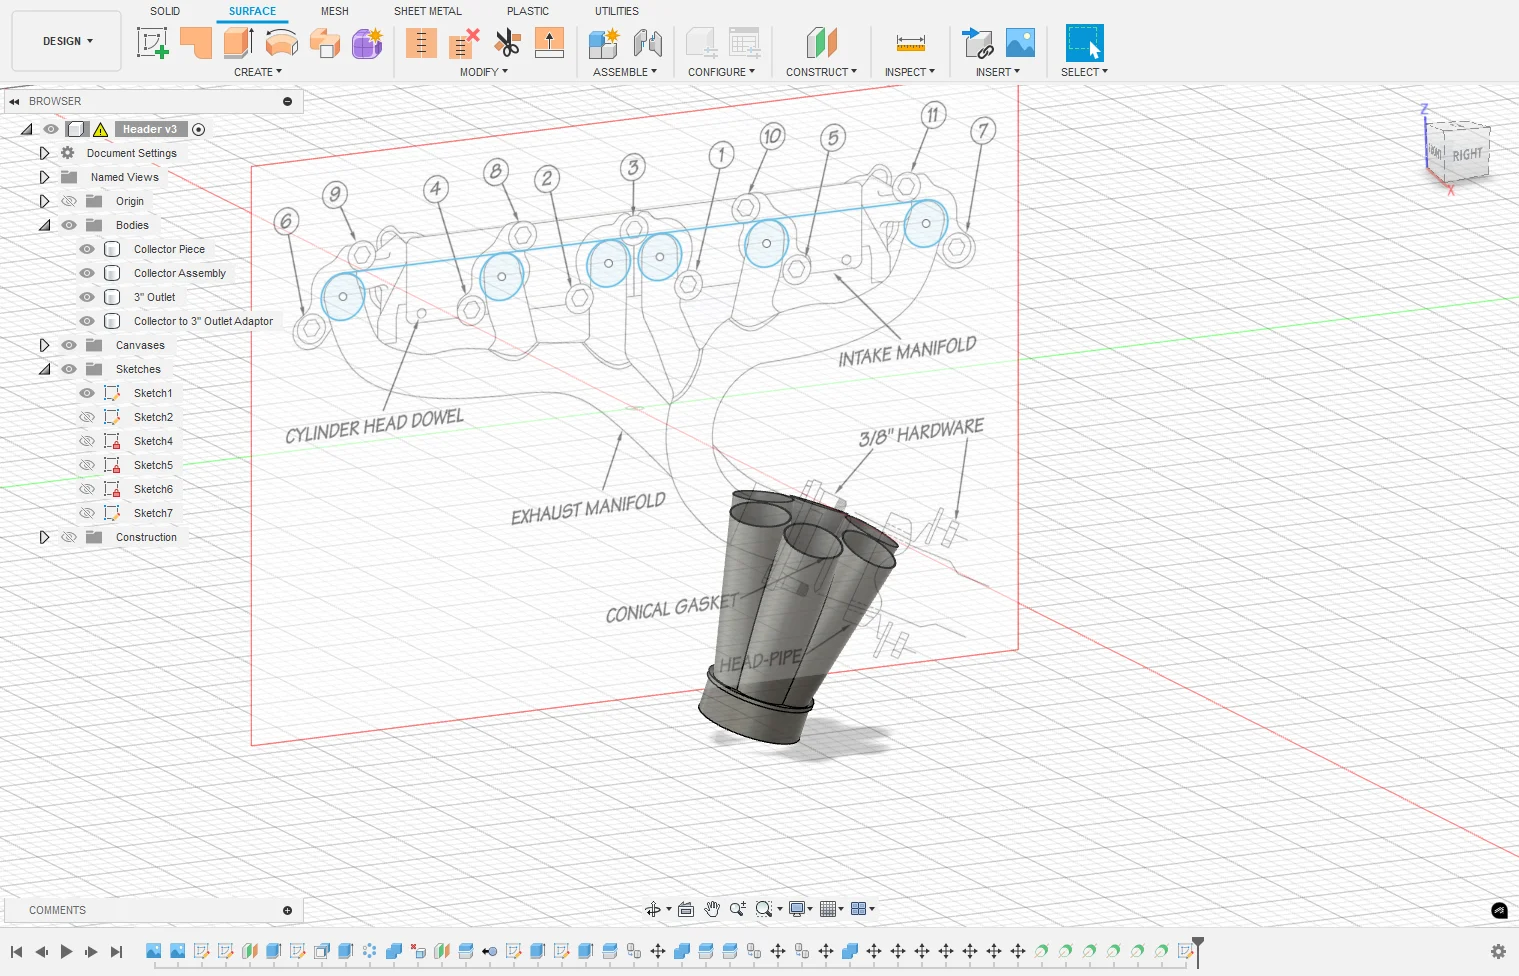Click the timeline Play button
The width and height of the screenshot is (1519, 976).
tap(66, 952)
